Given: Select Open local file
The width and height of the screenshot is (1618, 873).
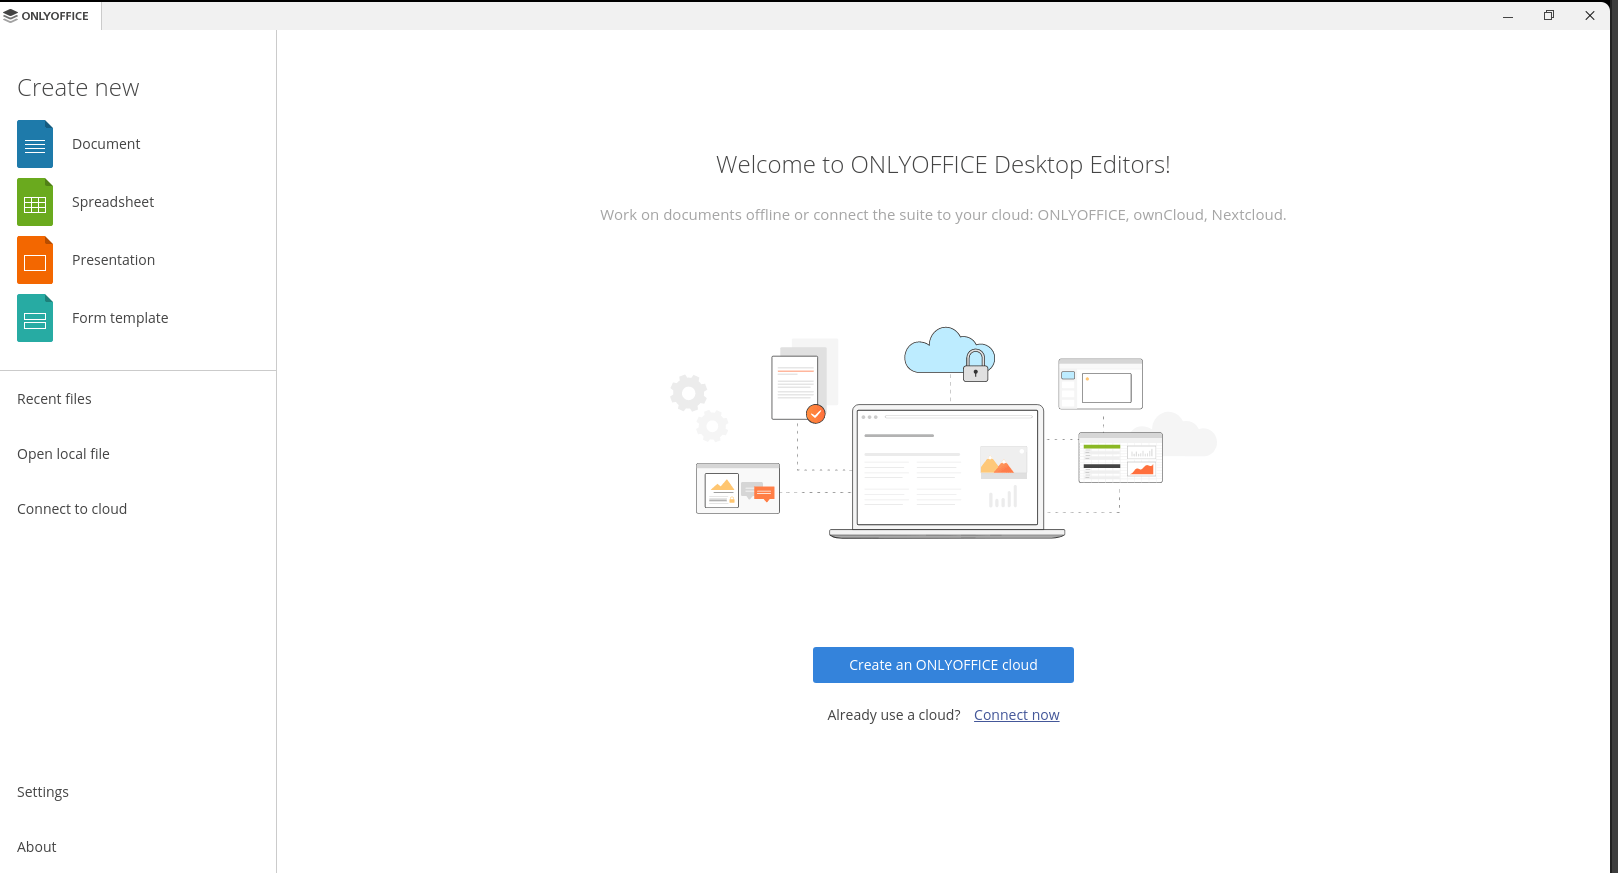Looking at the screenshot, I should pyautogui.click(x=63, y=454).
